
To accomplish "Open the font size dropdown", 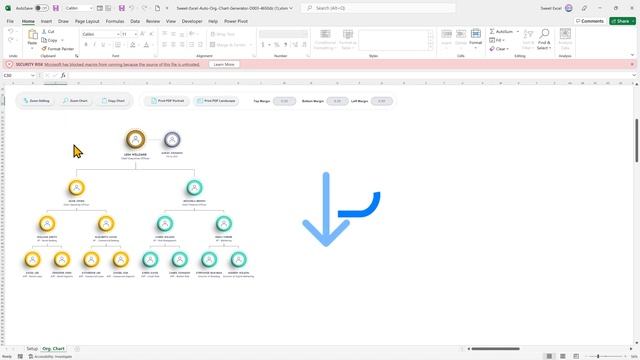I will pos(136,34).
